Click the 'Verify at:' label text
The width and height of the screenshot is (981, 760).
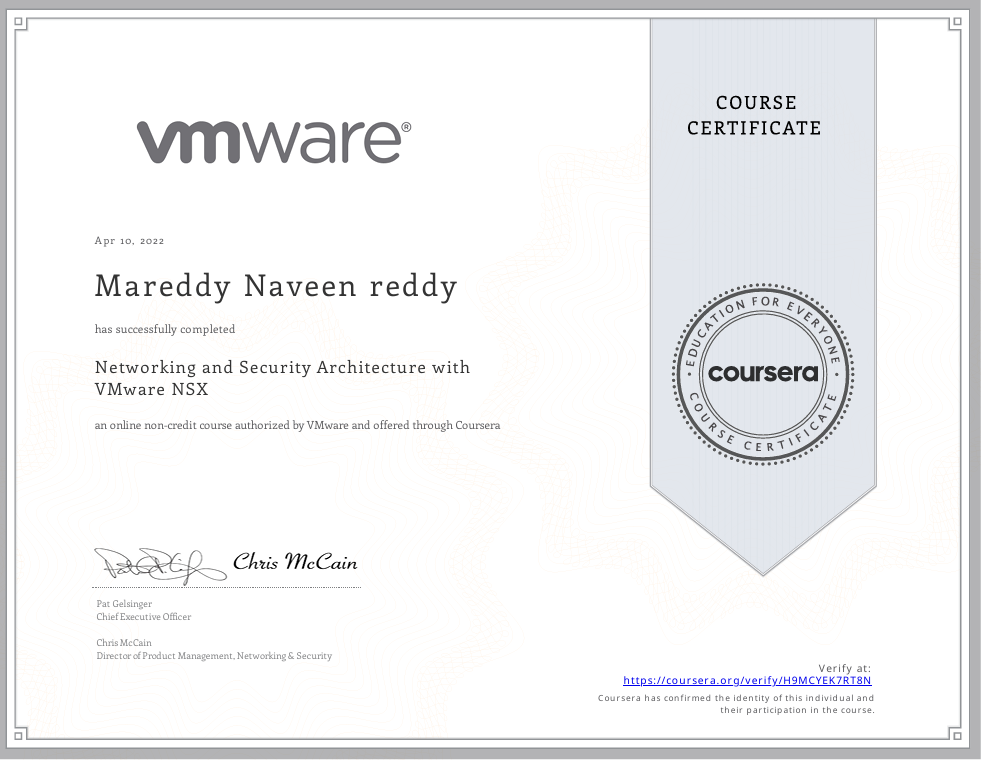tap(845, 667)
